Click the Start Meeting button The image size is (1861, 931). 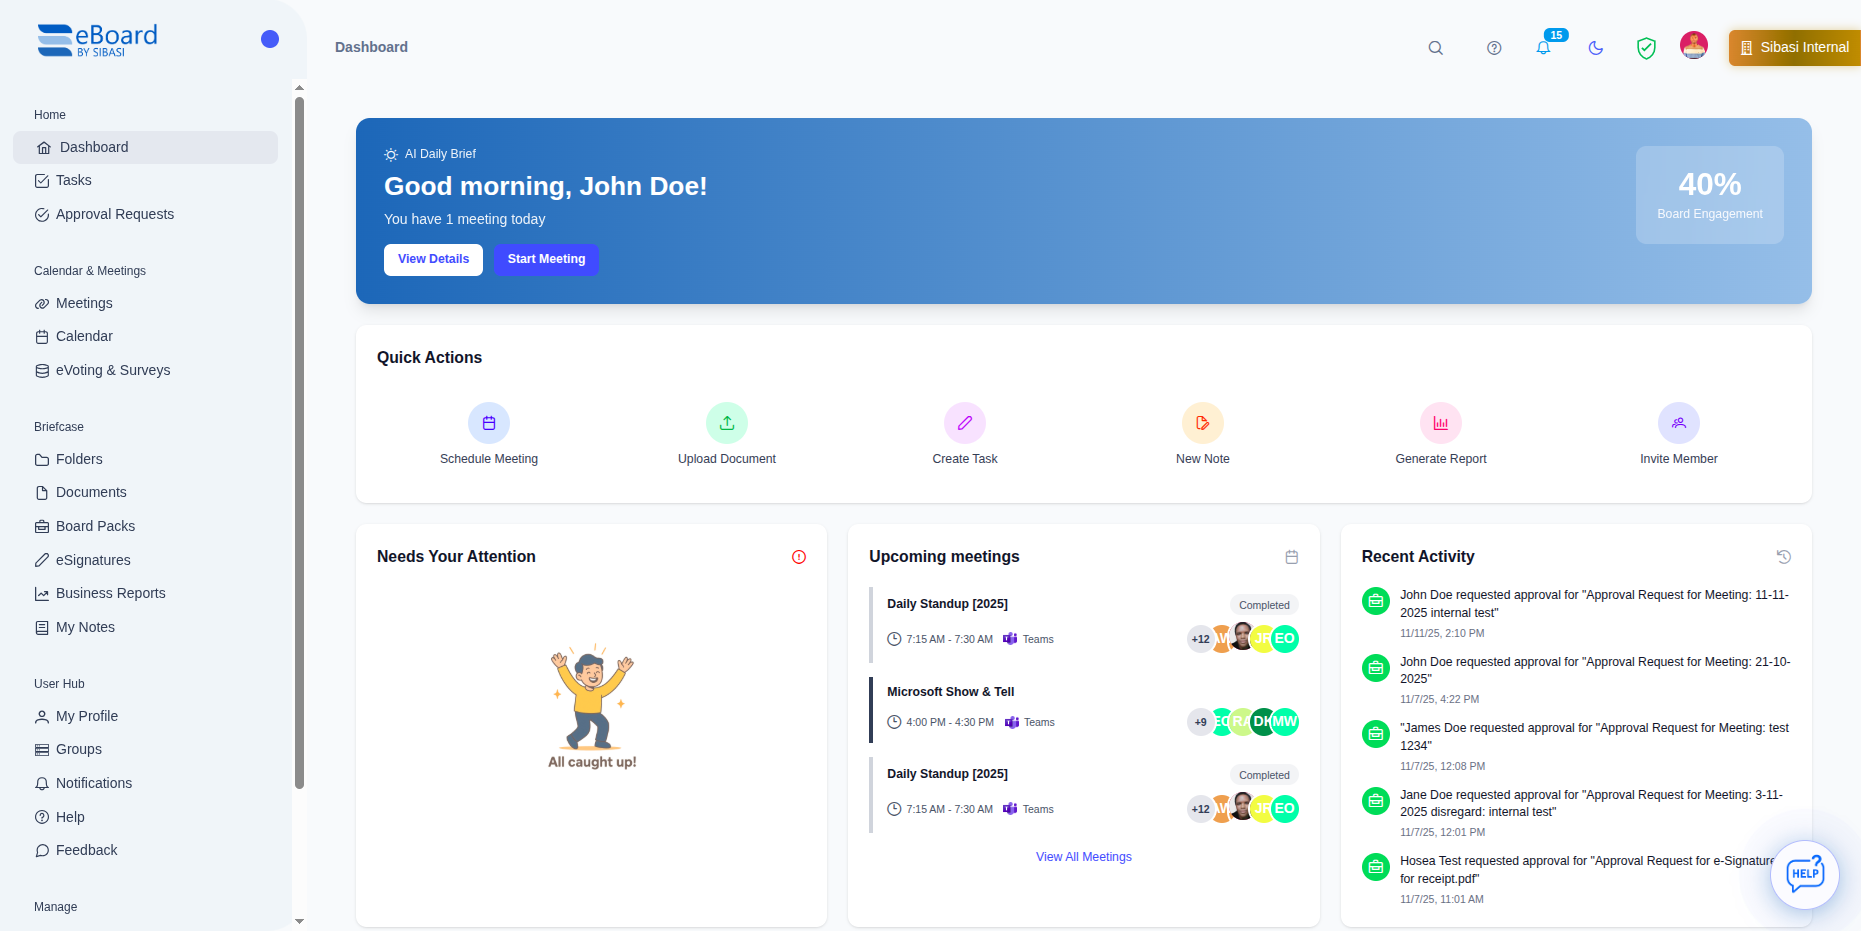coord(546,259)
